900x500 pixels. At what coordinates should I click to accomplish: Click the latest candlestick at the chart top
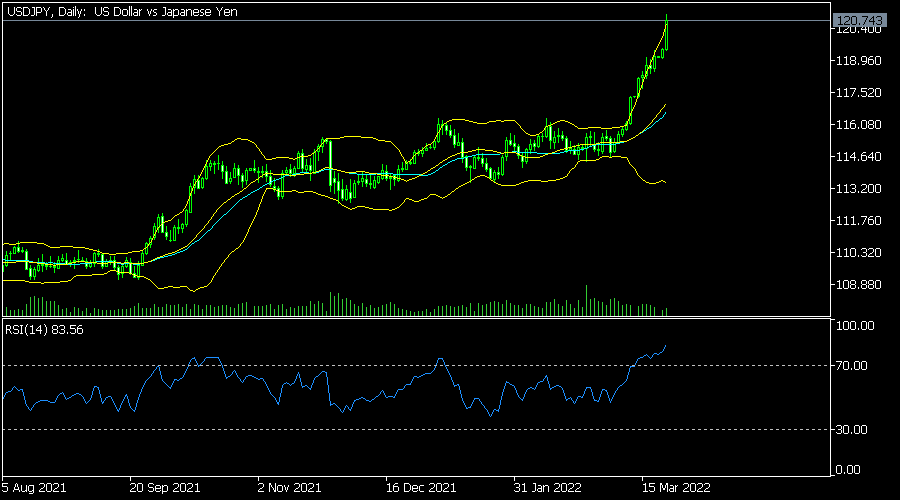point(666,33)
